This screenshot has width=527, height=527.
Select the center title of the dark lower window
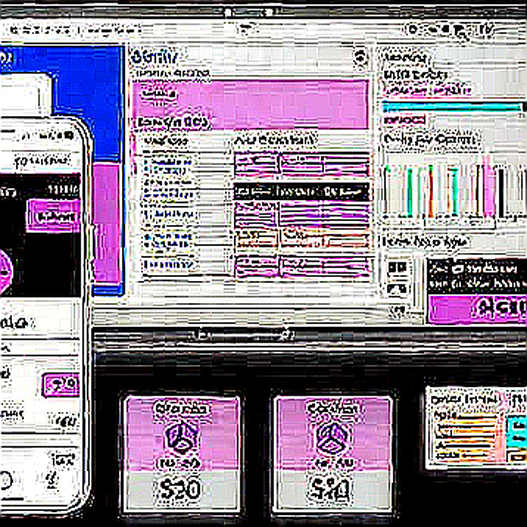tap(243, 334)
